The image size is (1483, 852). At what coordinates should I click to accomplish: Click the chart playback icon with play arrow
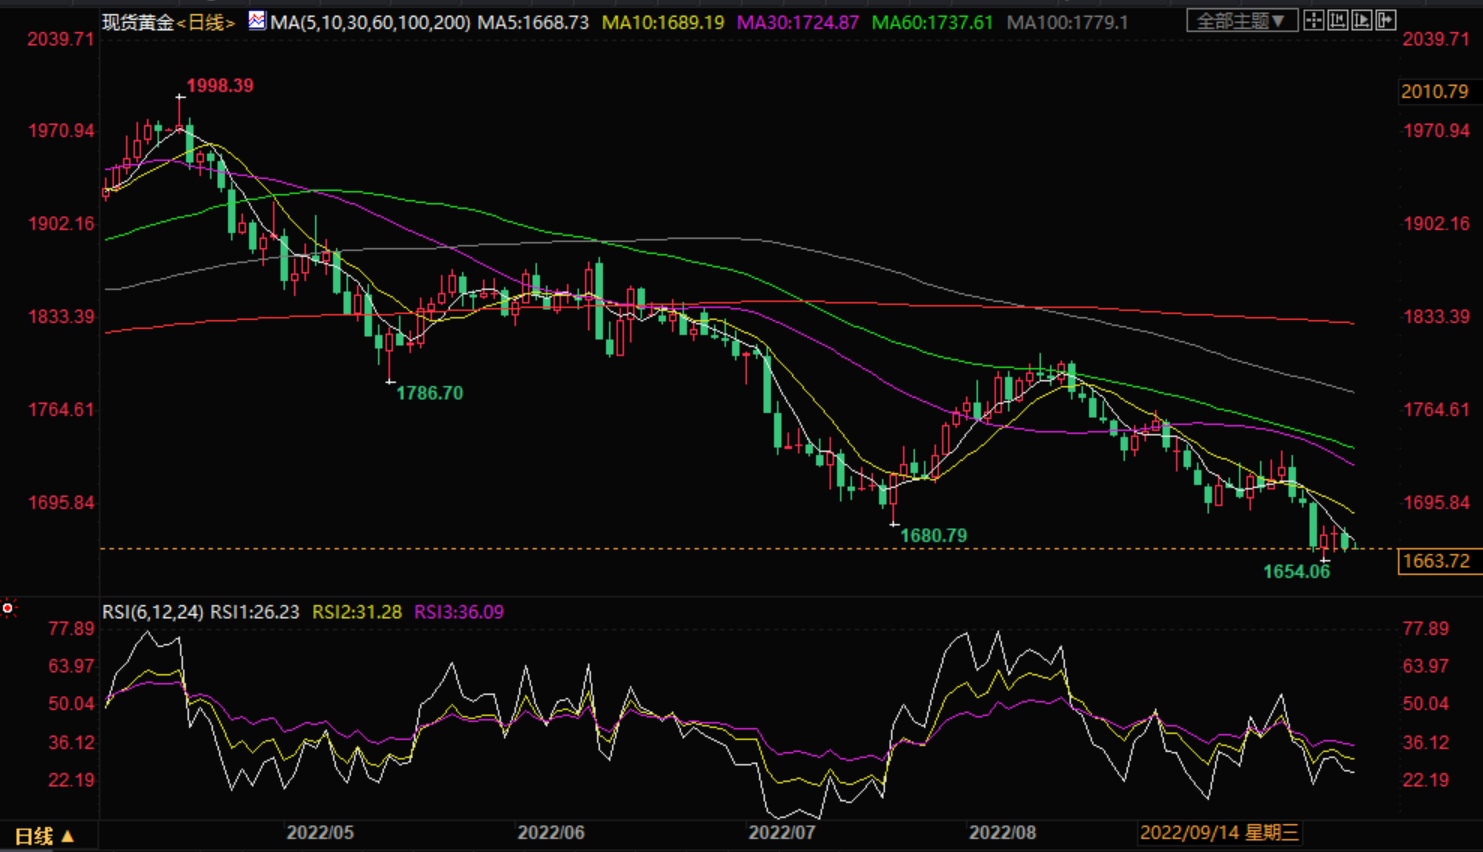pos(1362,20)
